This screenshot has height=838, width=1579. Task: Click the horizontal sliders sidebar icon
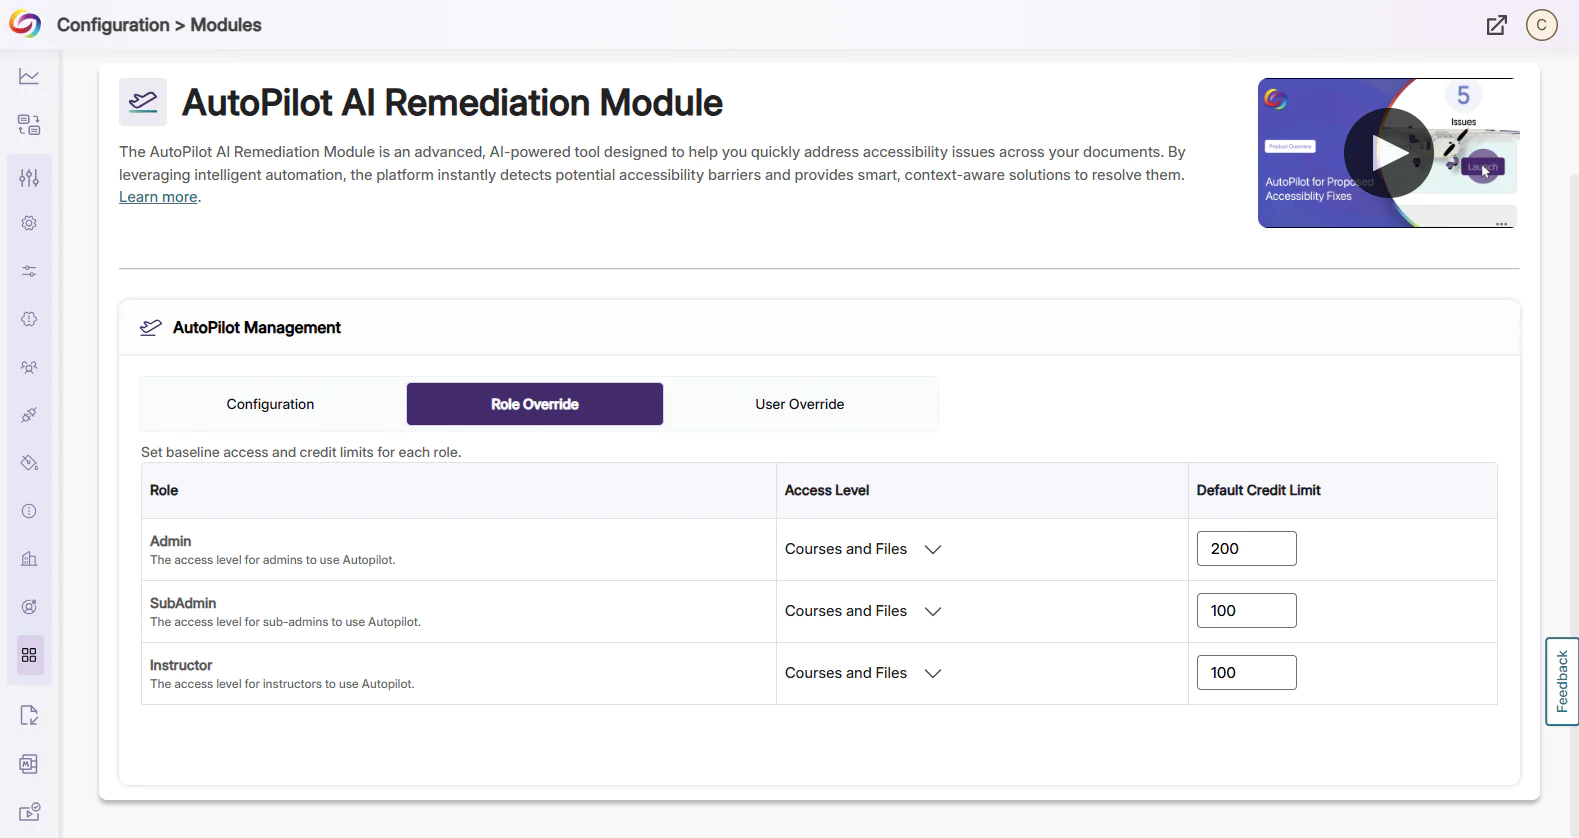coord(29,271)
